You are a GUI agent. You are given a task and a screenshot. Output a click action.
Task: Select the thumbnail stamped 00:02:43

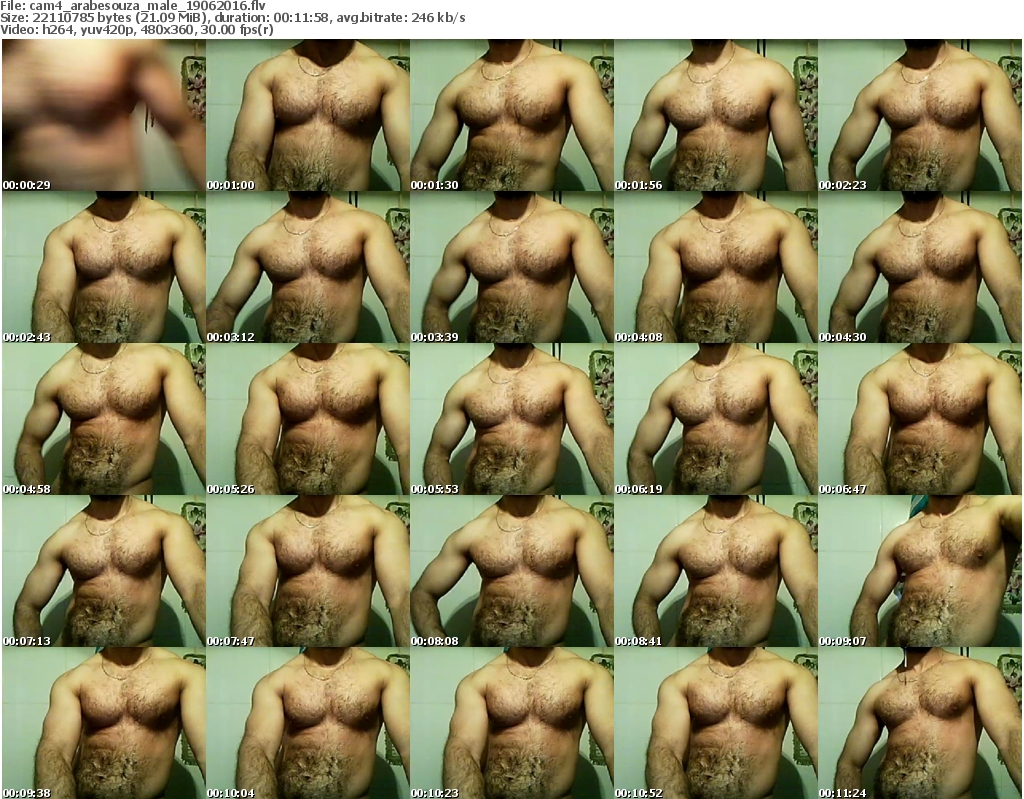tap(104, 267)
